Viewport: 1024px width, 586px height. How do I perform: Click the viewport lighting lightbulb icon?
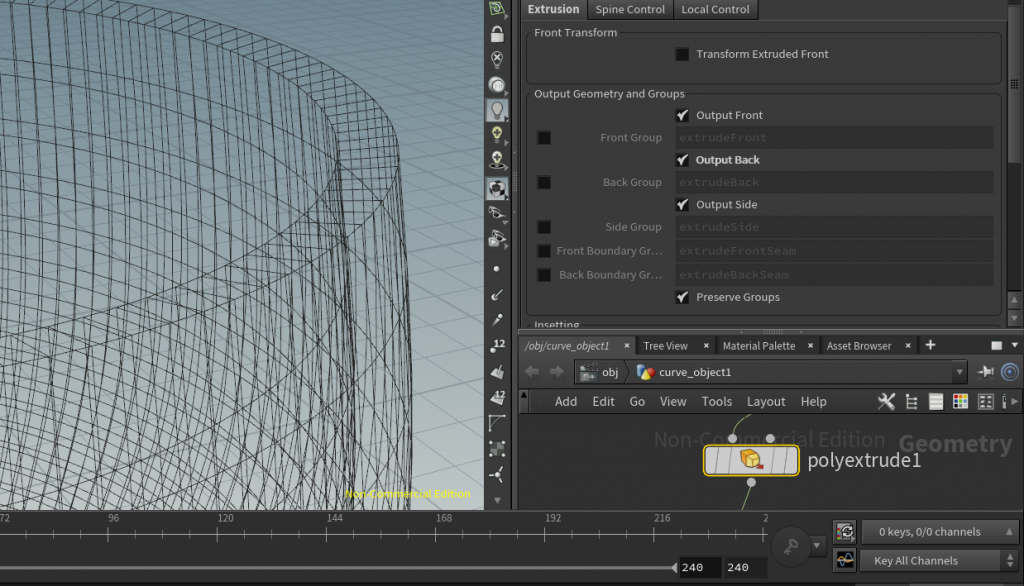pos(497,110)
